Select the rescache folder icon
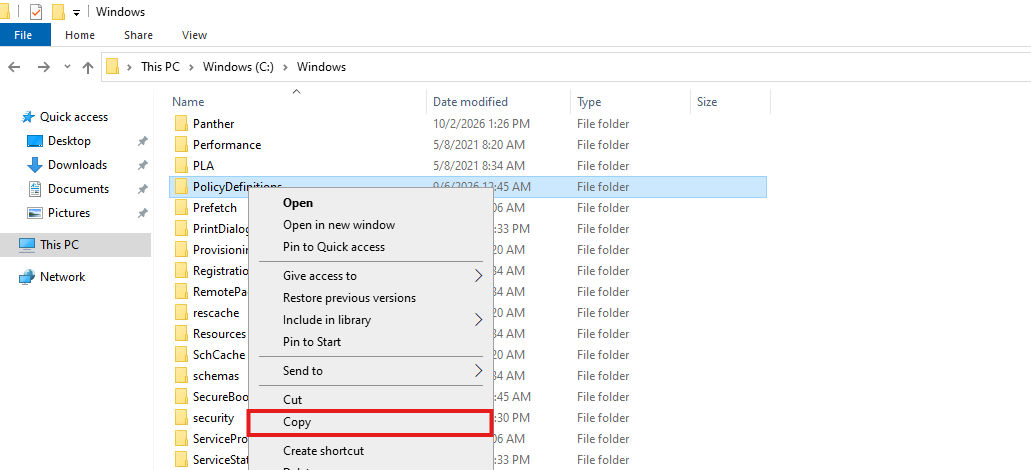Screen dimensions: 1031x470 pos(181,313)
